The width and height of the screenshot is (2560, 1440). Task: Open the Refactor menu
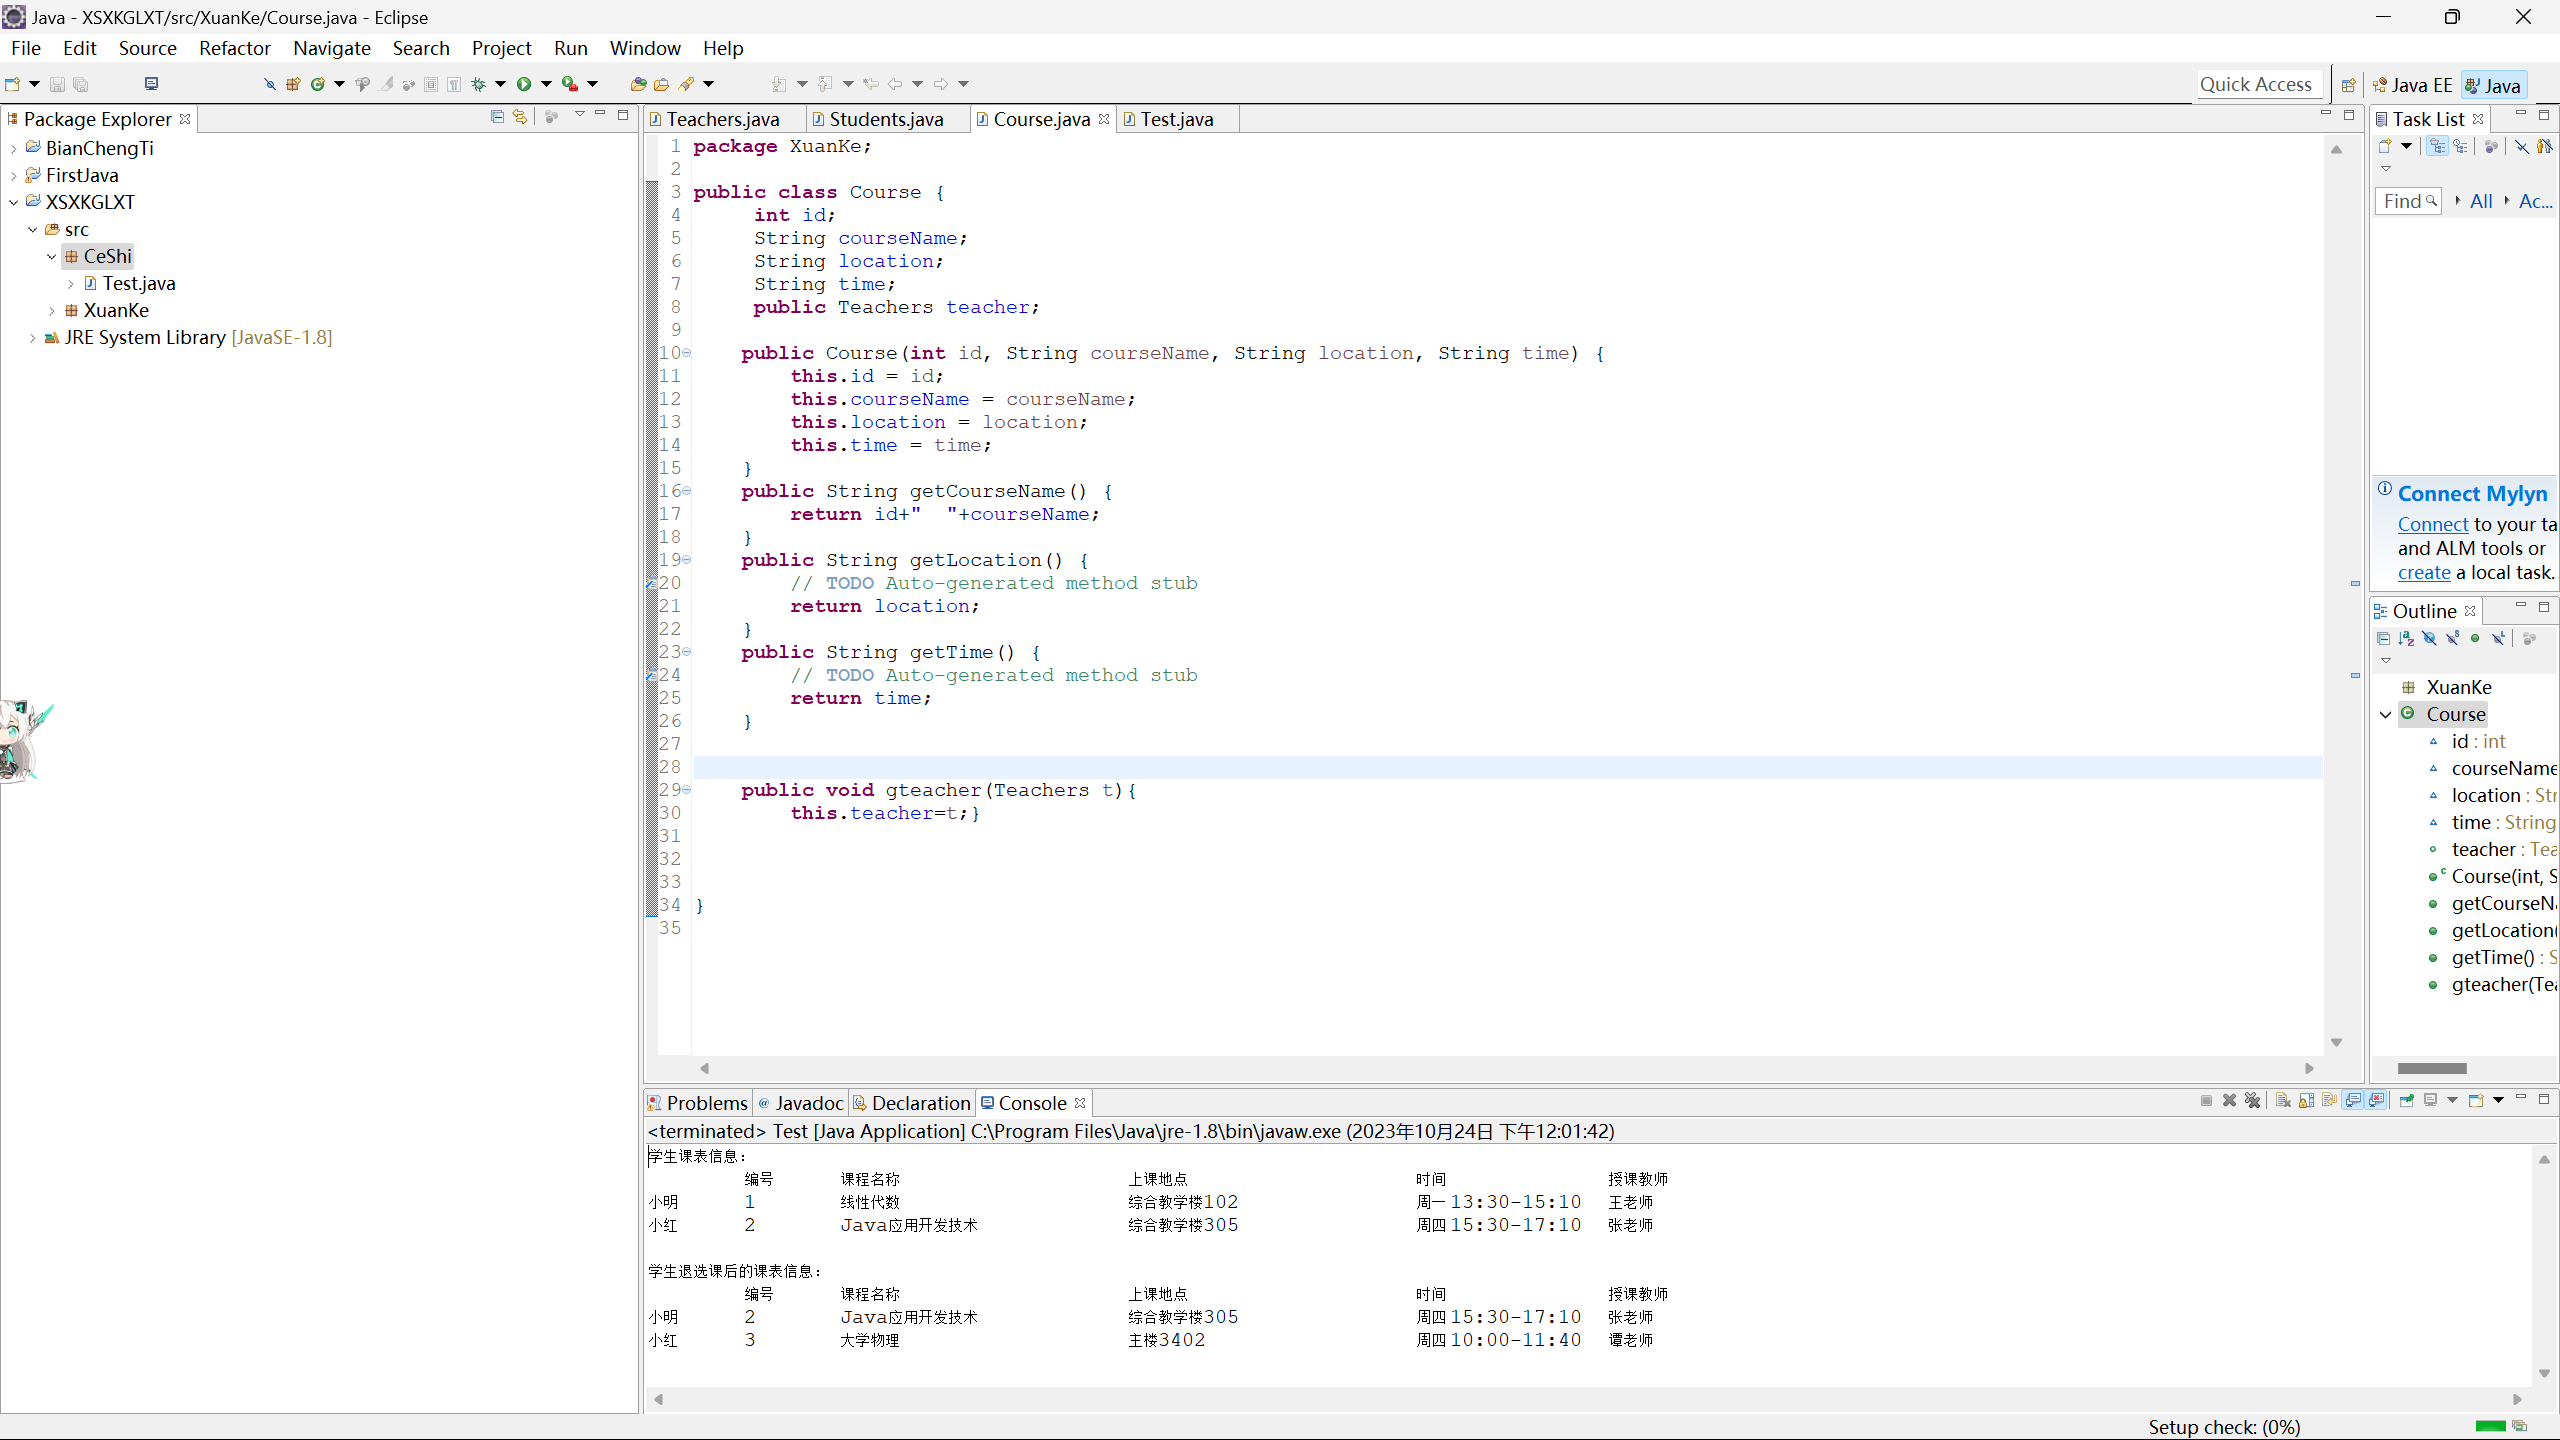(234, 47)
